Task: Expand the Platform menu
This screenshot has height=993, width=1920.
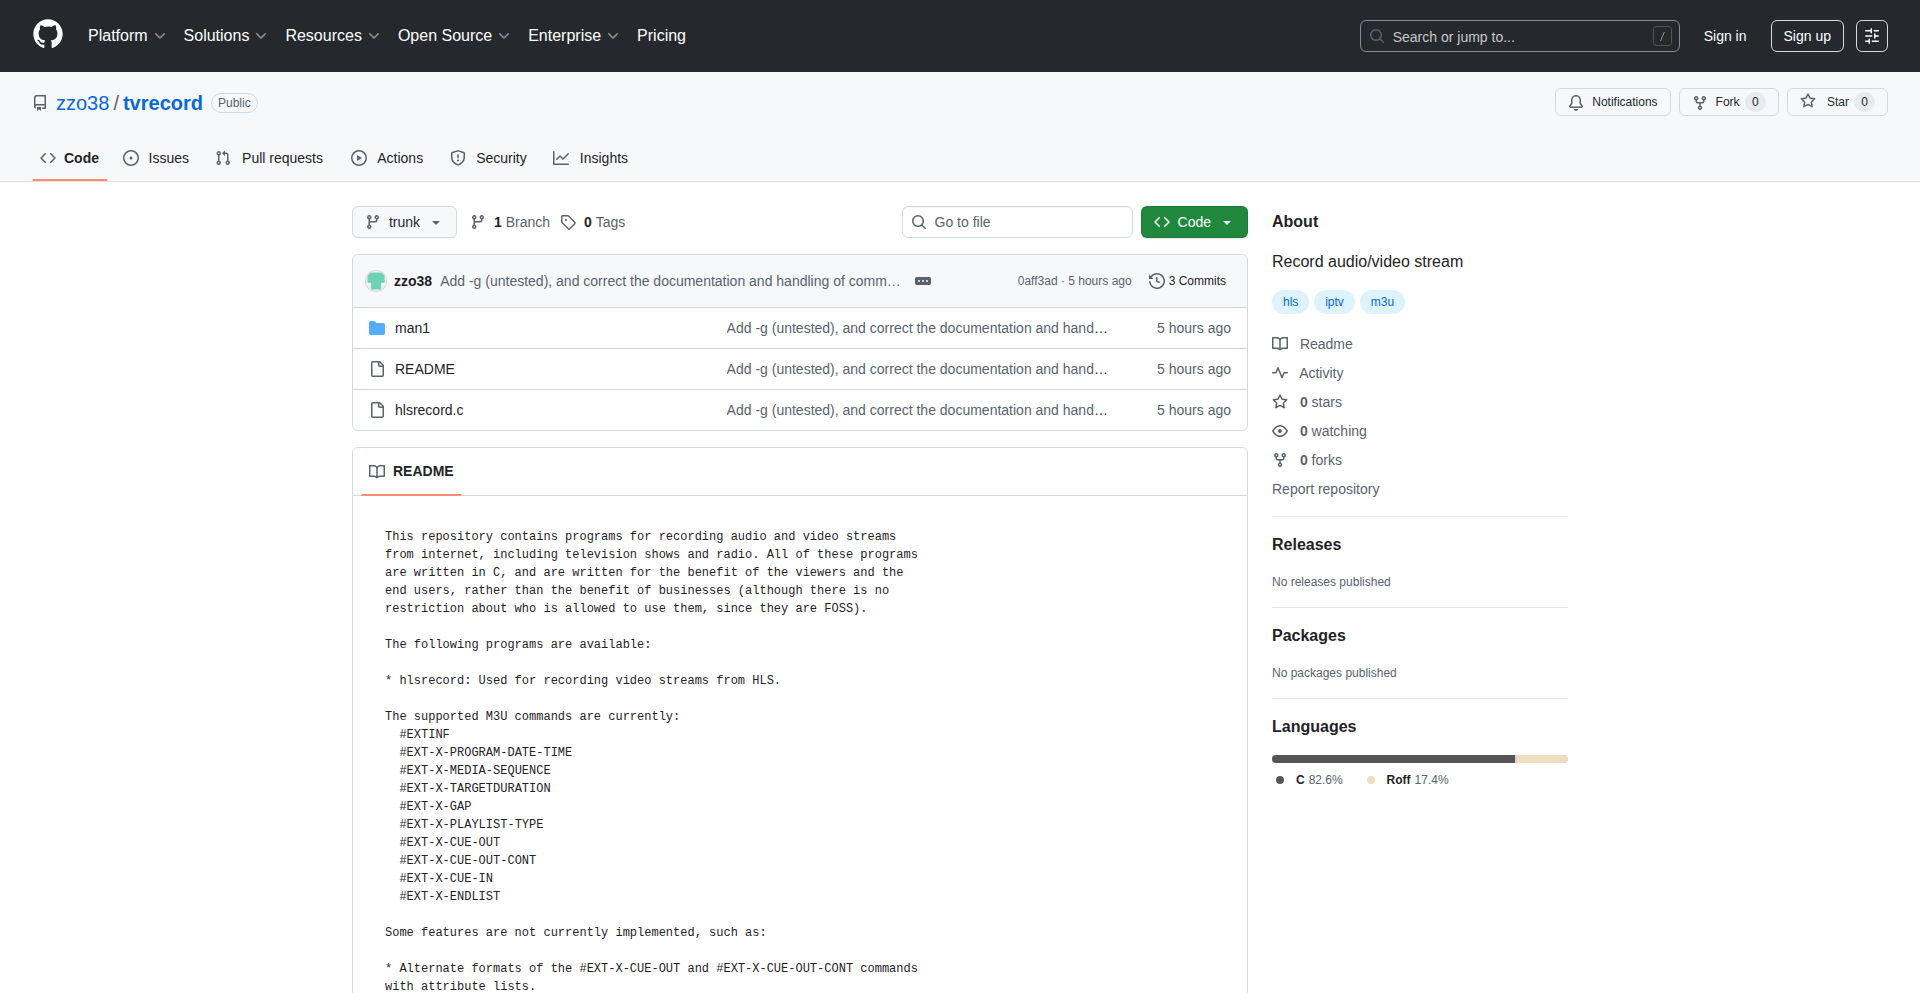Action: pyautogui.click(x=126, y=35)
